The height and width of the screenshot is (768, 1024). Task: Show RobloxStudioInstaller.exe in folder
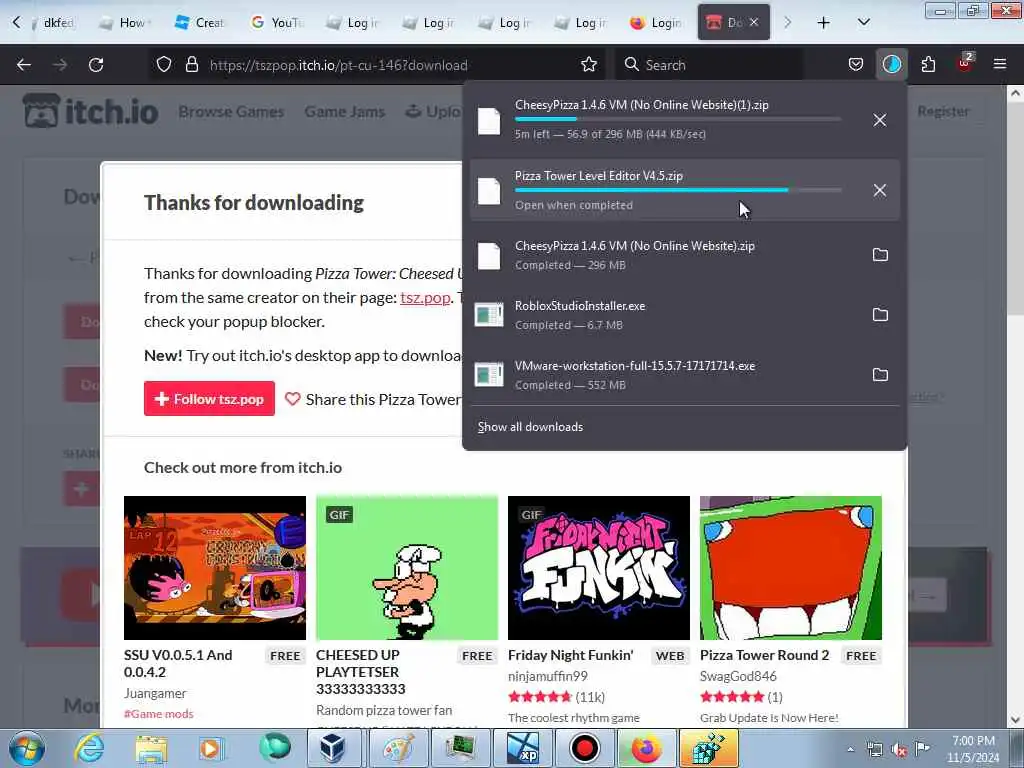(880, 315)
